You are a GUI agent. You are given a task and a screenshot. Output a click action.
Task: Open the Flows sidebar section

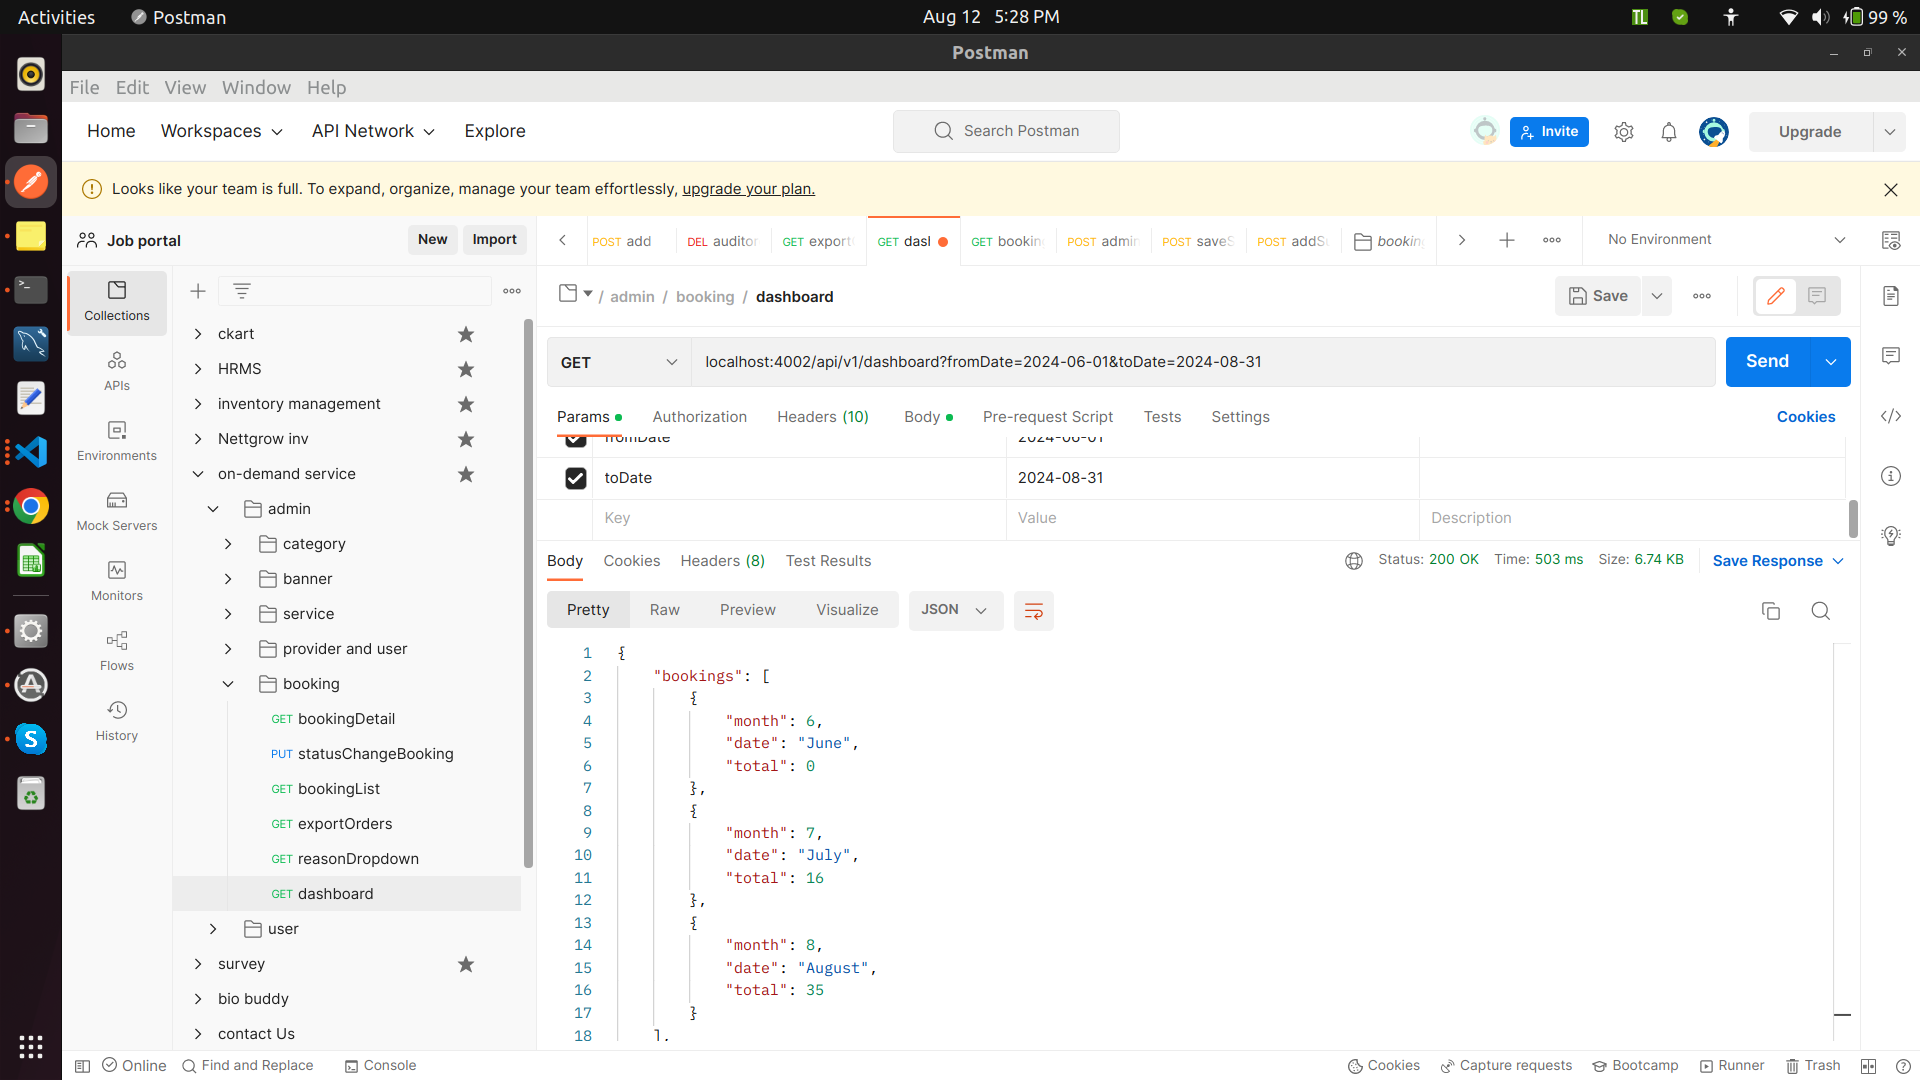point(117,650)
